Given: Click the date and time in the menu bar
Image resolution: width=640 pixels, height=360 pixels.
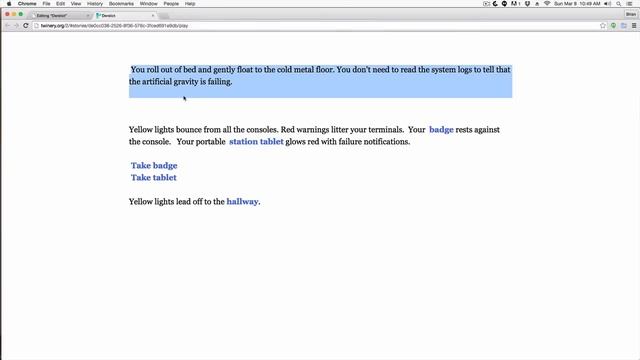Looking at the screenshot, I should coord(577,4).
